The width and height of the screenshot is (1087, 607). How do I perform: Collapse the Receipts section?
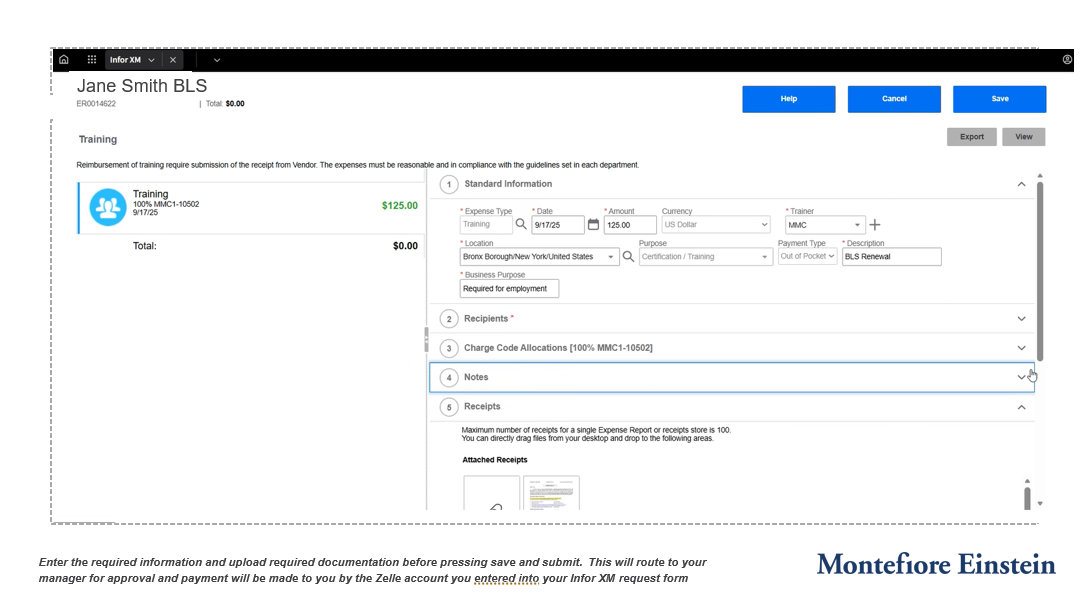(1021, 407)
